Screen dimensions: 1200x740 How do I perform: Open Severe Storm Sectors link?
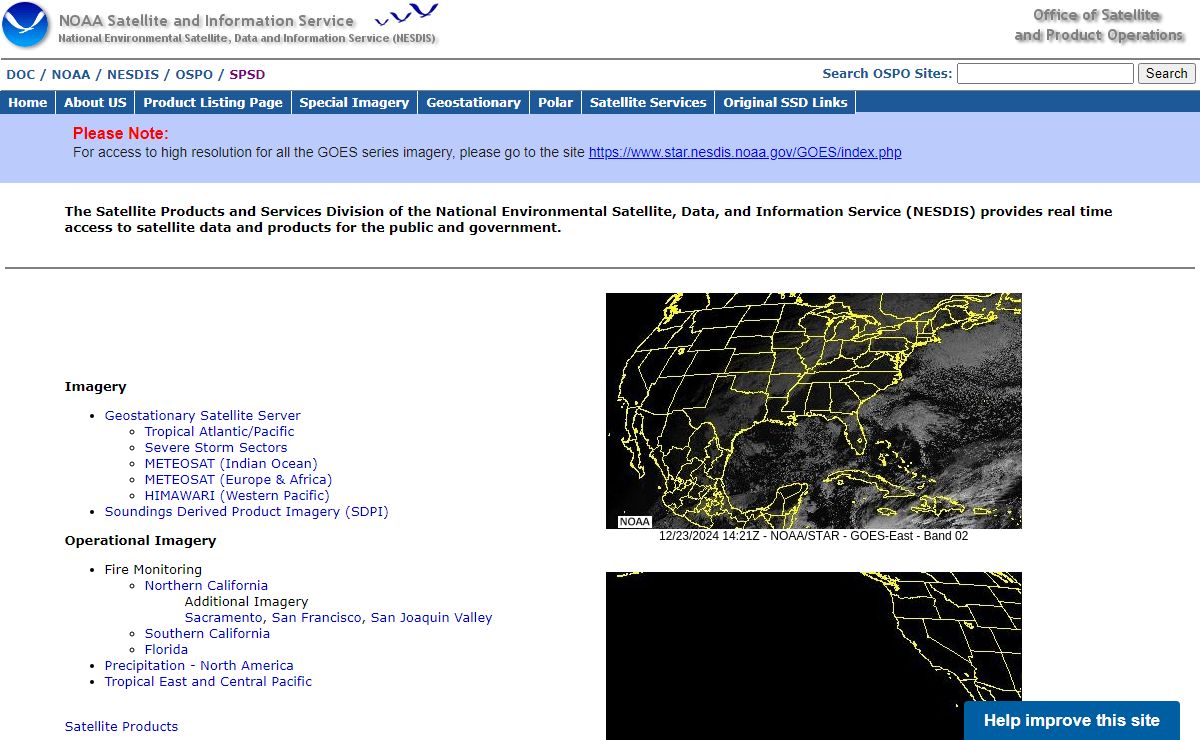216,448
